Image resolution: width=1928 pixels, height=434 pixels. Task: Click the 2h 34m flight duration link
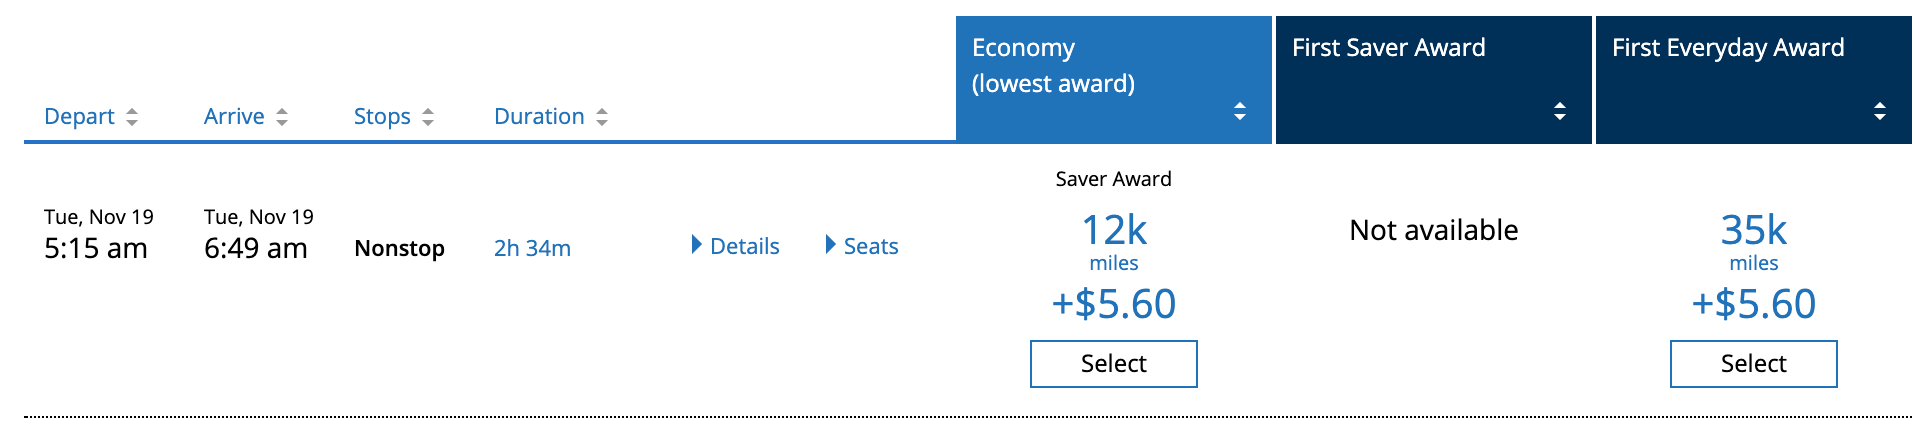point(532,249)
